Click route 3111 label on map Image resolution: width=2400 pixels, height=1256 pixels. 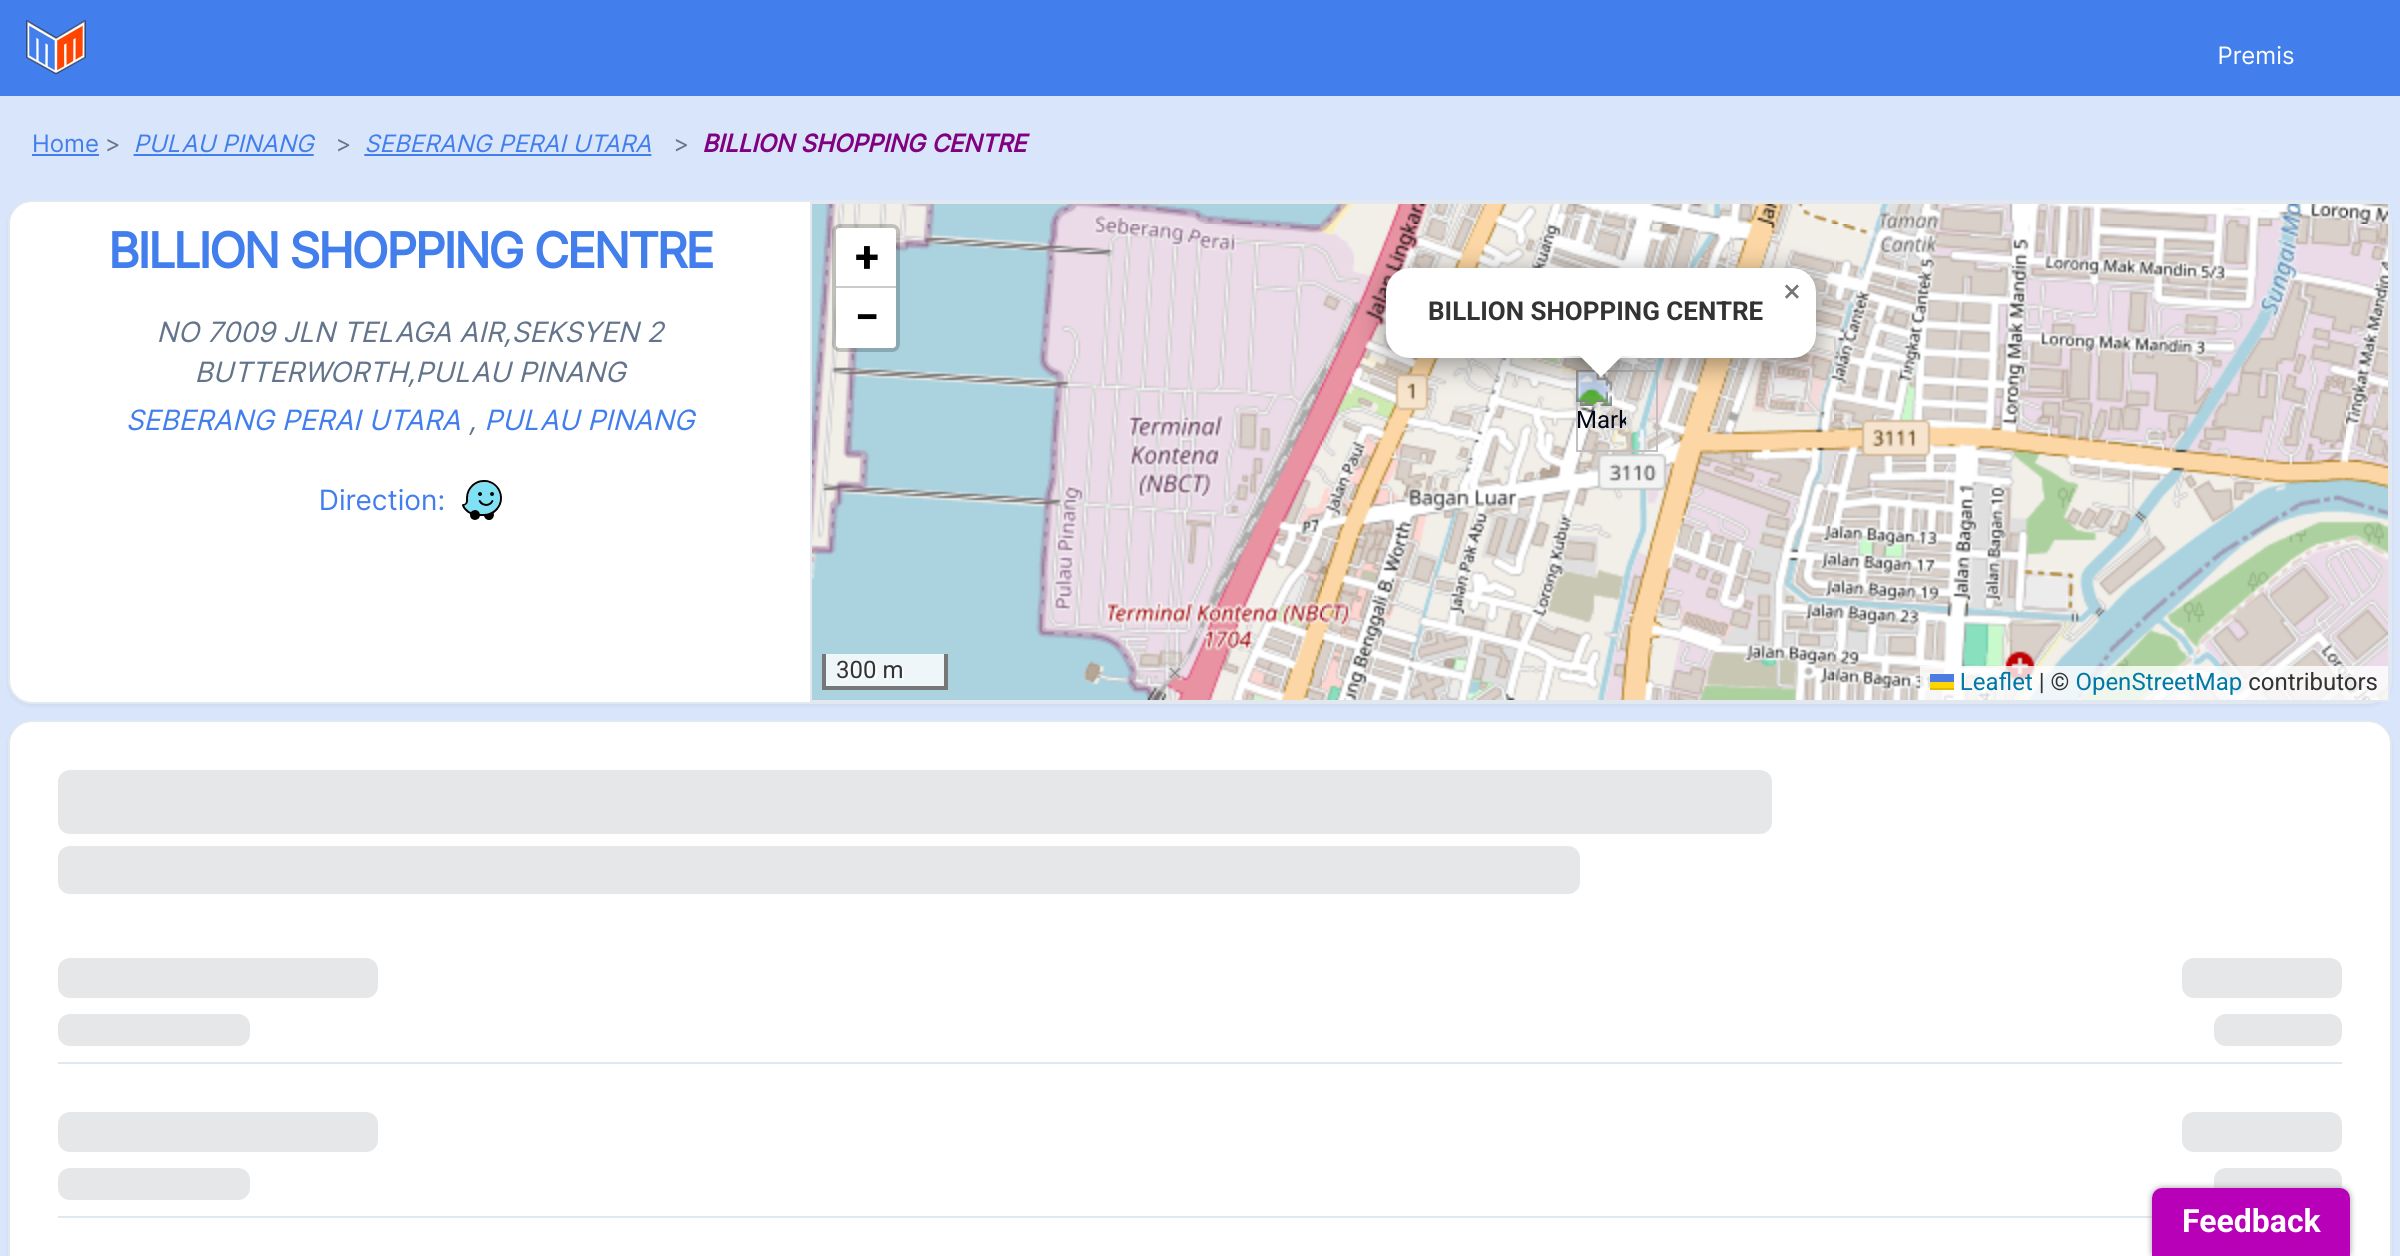[1894, 438]
